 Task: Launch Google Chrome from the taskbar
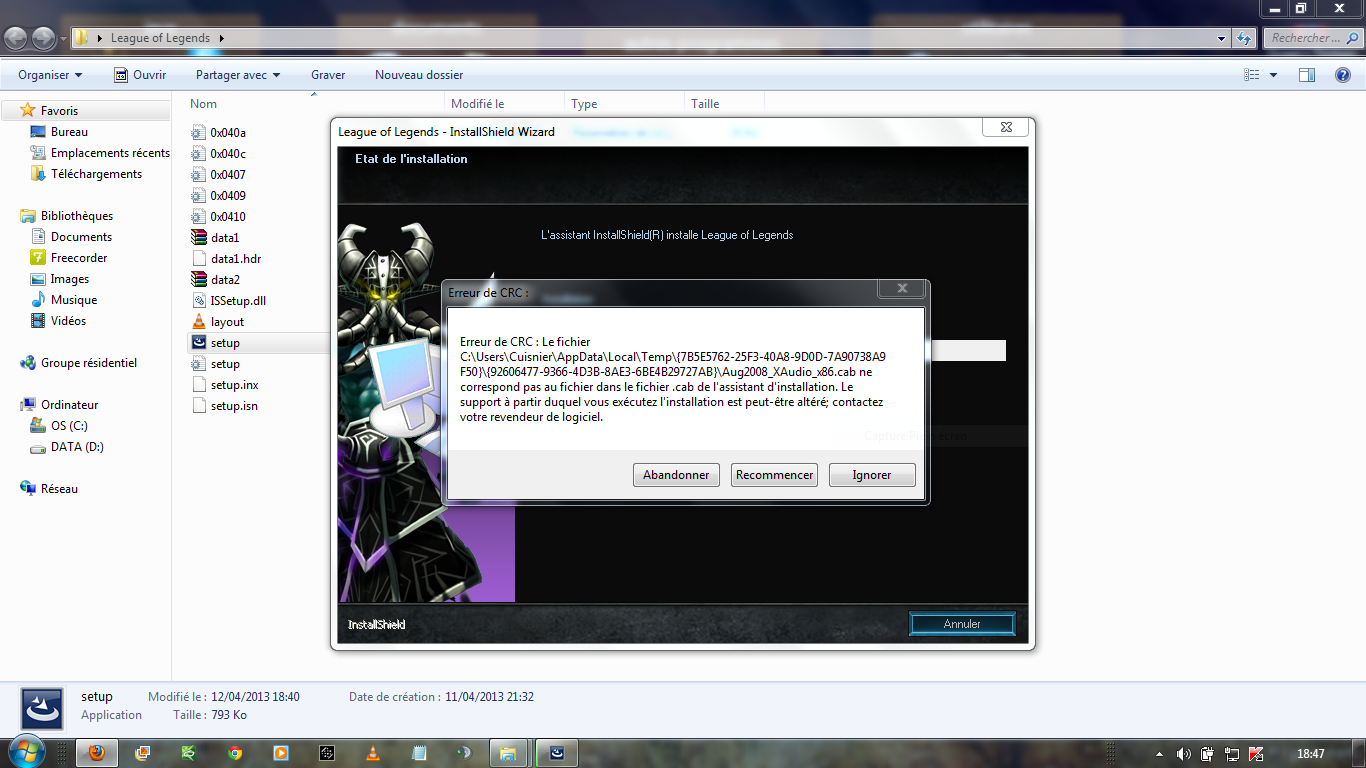click(x=234, y=753)
